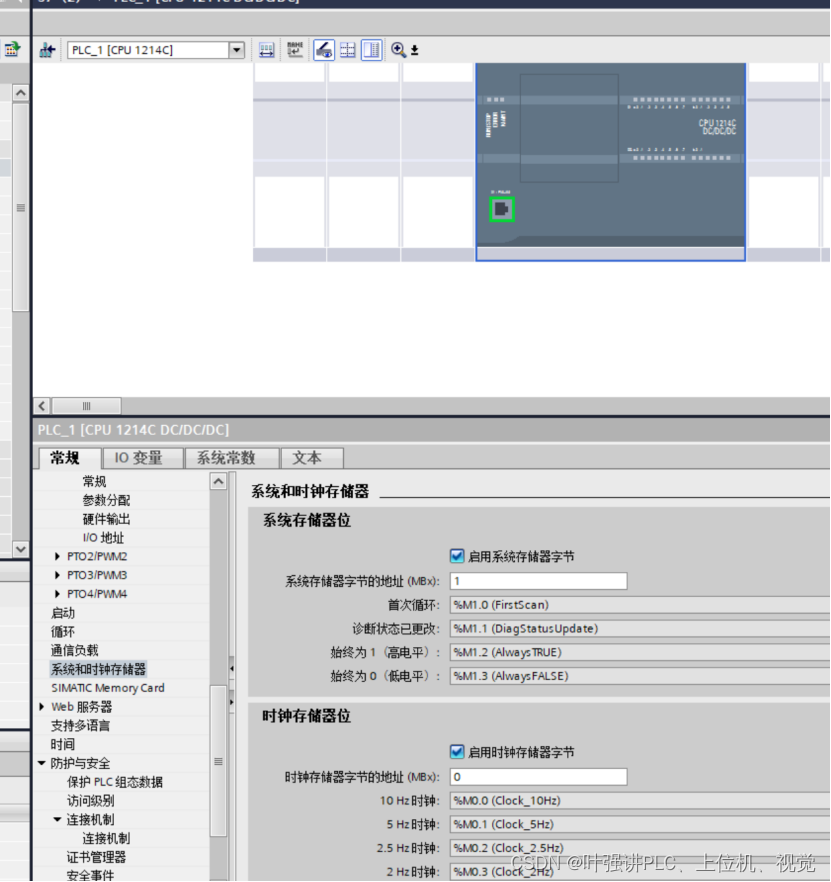This screenshot has width=831, height=882.
Task: Select 启动 in the properties tree
Action: point(63,613)
